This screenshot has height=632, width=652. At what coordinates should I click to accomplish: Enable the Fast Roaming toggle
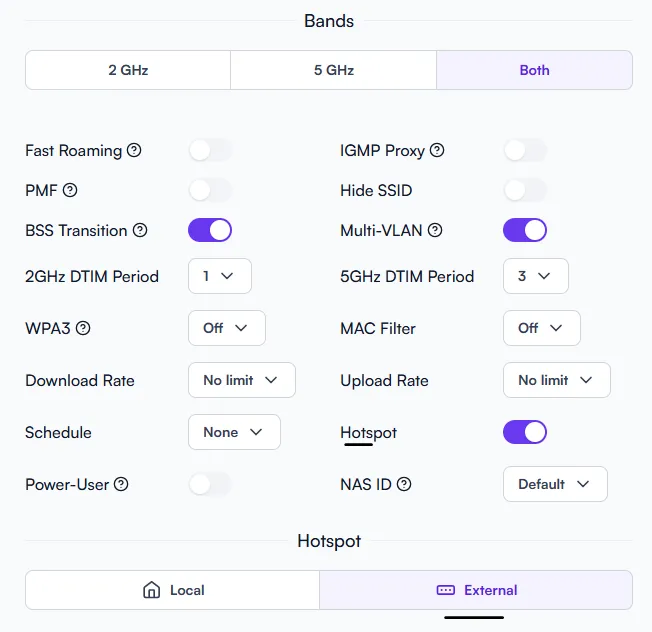click(x=210, y=151)
